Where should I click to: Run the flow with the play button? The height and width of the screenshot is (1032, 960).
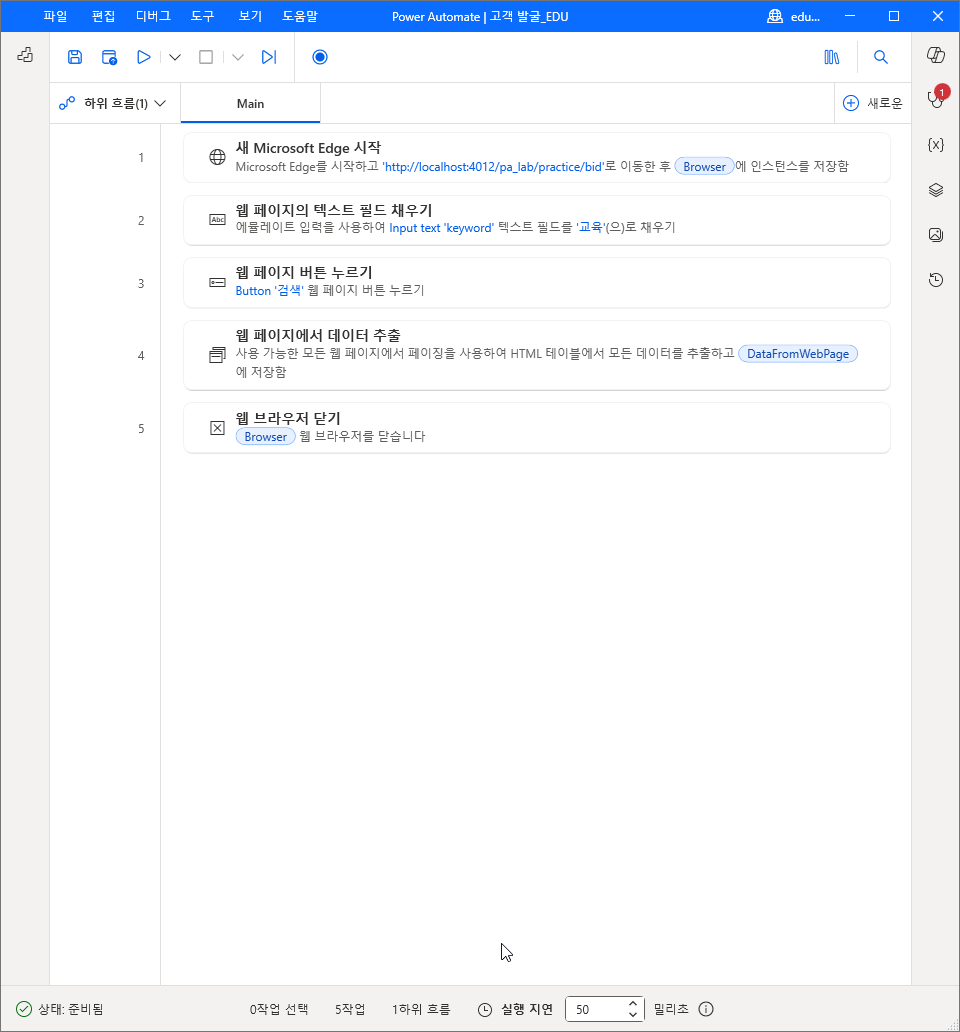tap(143, 57)
